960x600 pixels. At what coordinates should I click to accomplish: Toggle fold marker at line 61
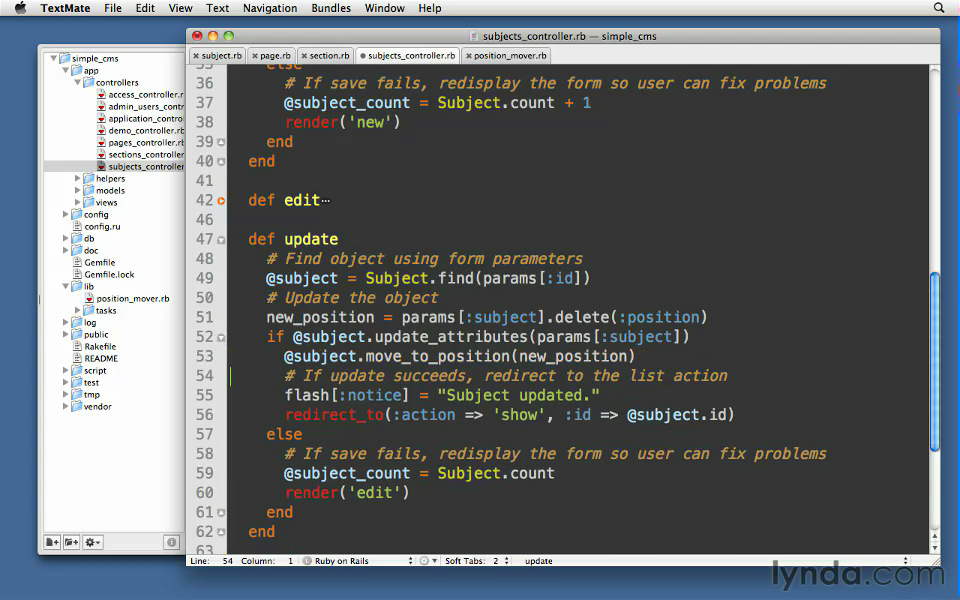pos(221,512)
